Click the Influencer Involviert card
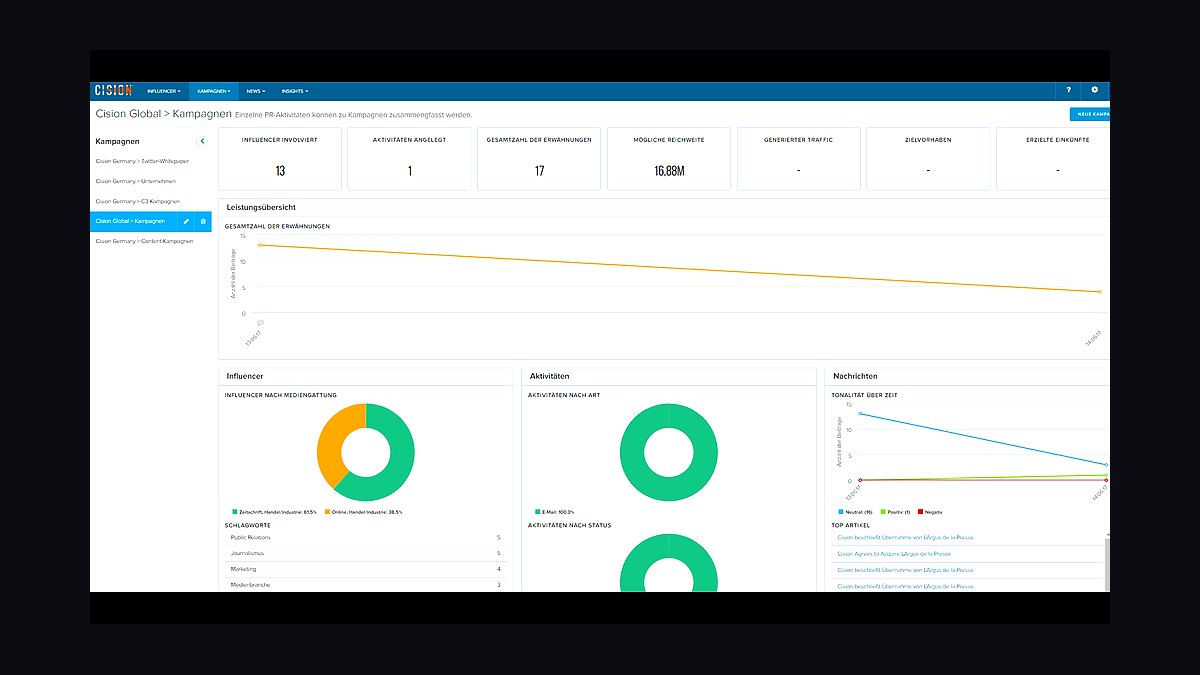1200x675 pixels. tap(280, 158)
